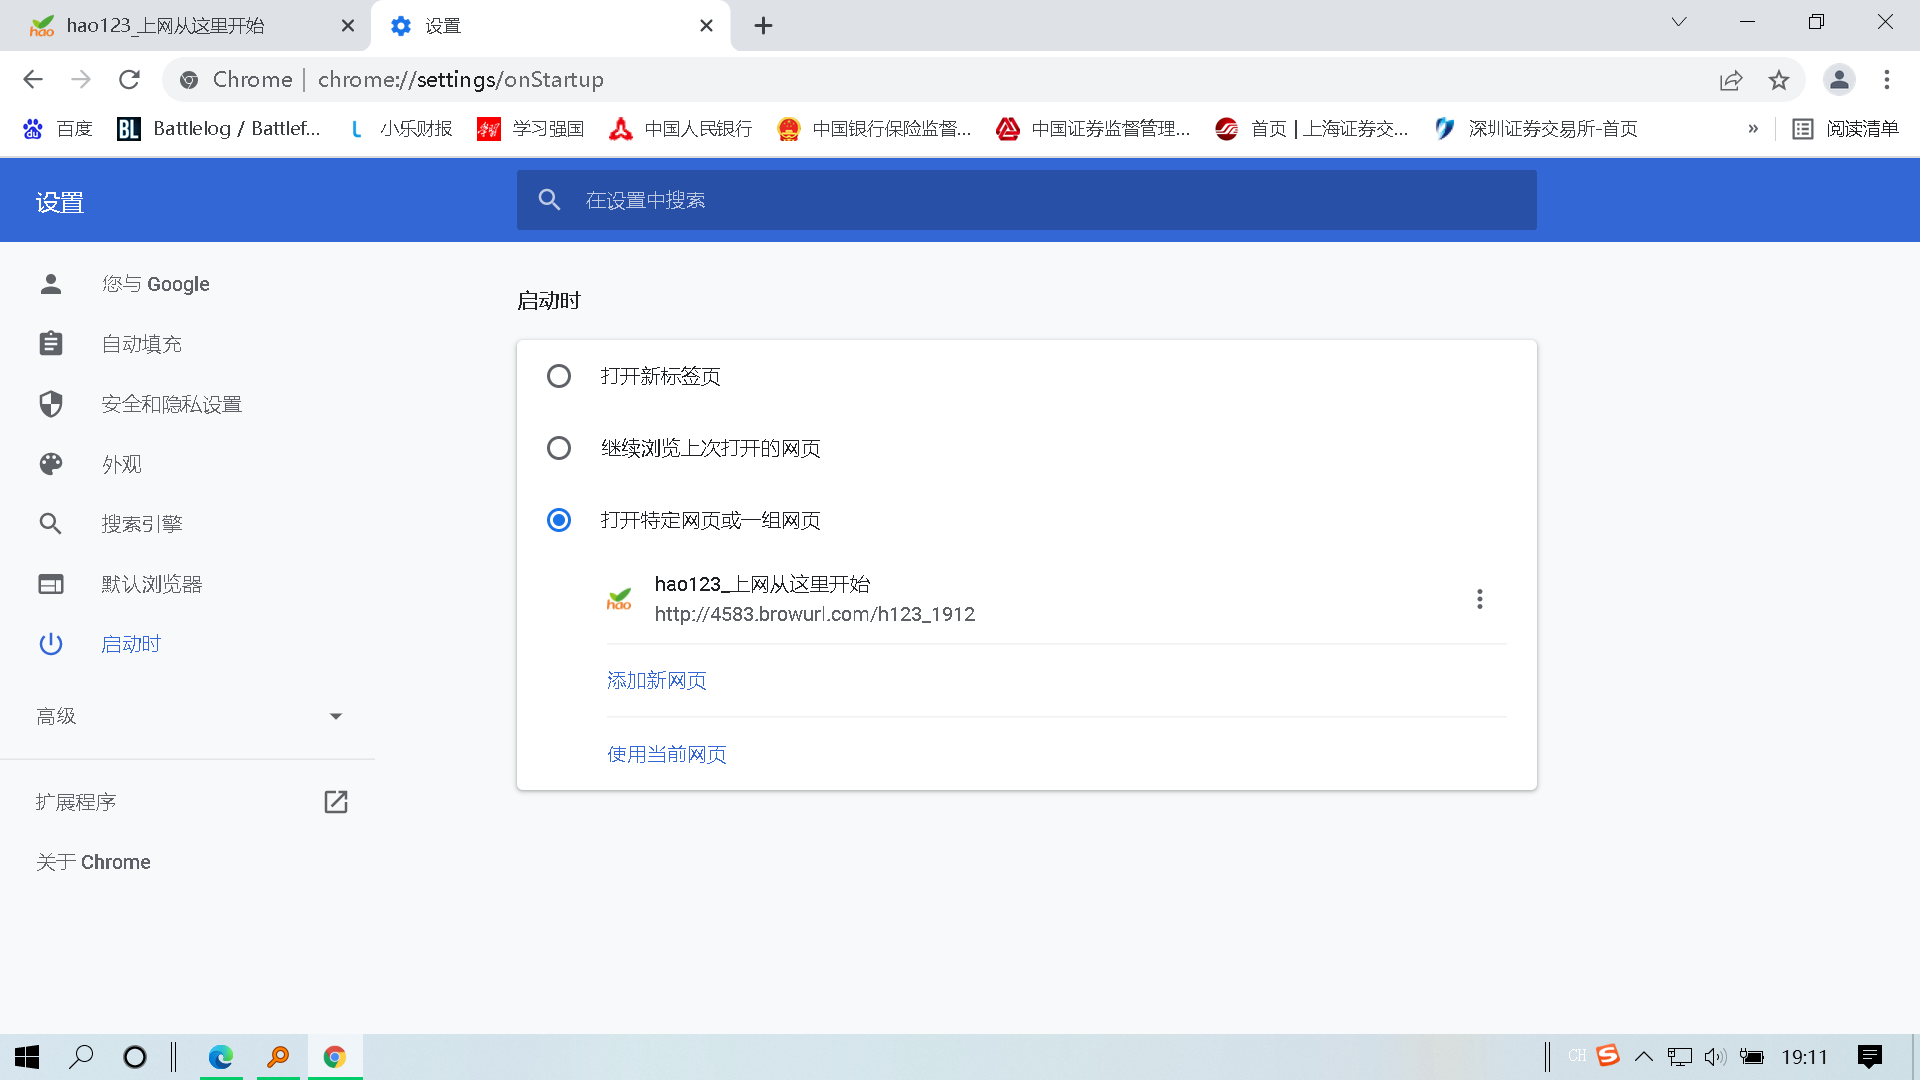
Task: Expand the 高级 section
Action: click(188, 716)
